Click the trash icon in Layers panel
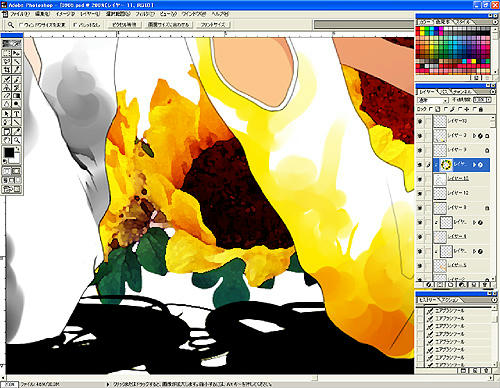The height and width of the screenshot is (388, 500). pos(485,285)
